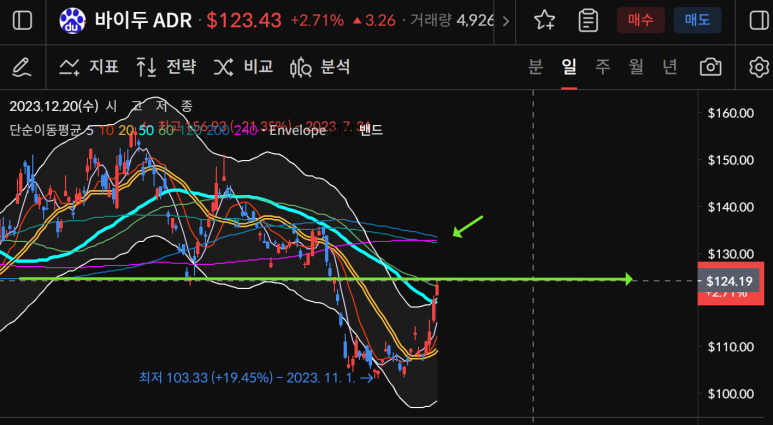Open 전략 strategy tool

(x=166, y=67)
